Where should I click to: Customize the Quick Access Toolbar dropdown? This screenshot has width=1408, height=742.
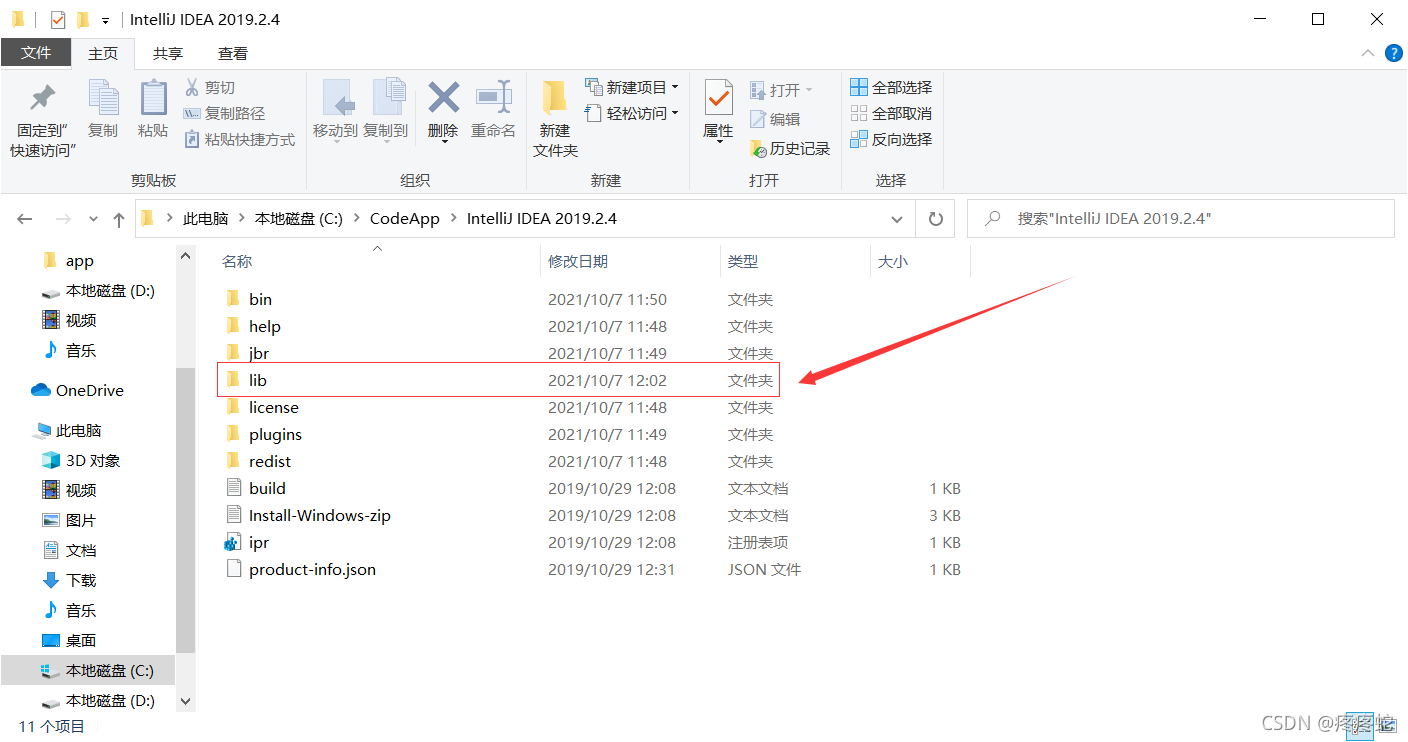pyautogui.click(x=105, y=20)
